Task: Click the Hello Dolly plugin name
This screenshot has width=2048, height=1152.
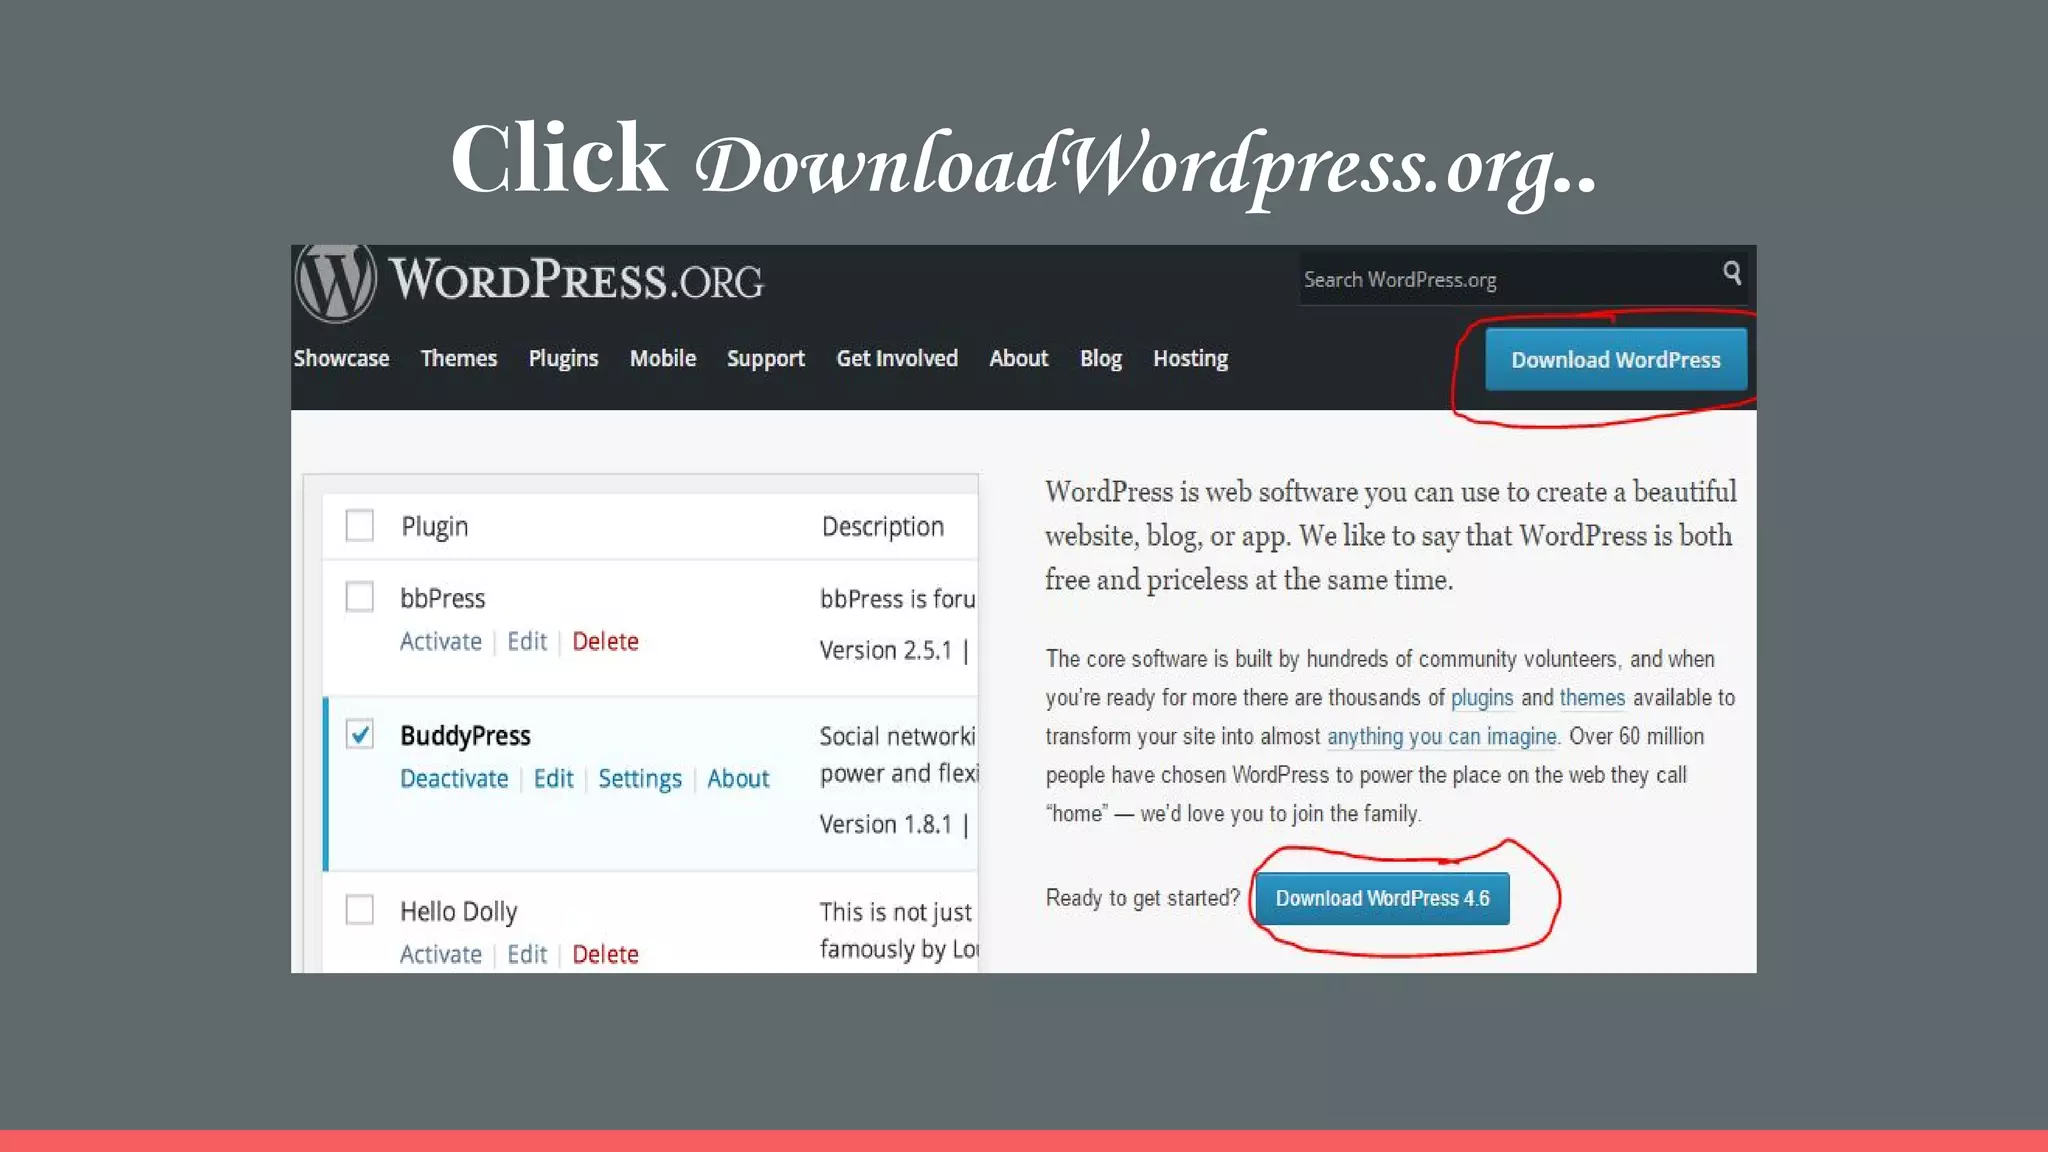Action: coord(458,911)
